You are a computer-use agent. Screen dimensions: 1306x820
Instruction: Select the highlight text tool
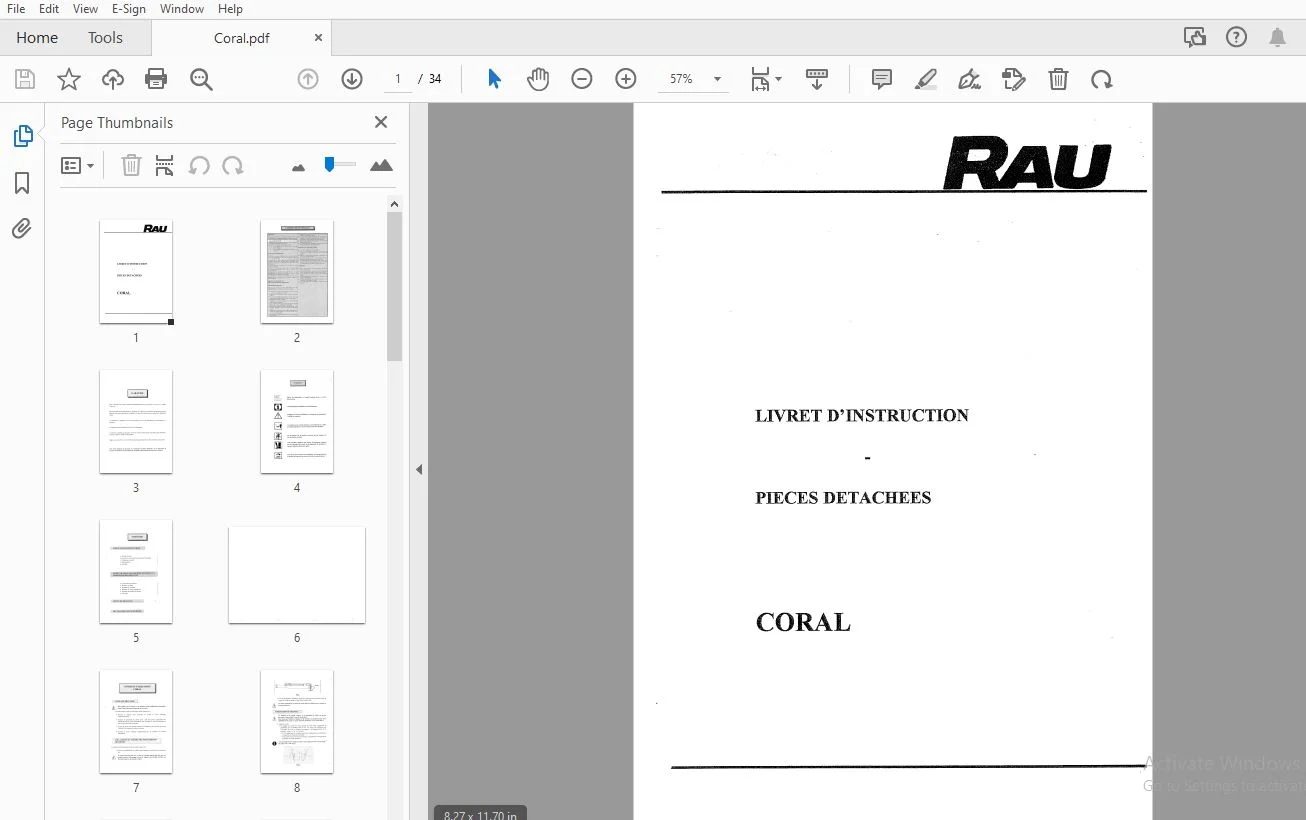(x=926, y=79)
